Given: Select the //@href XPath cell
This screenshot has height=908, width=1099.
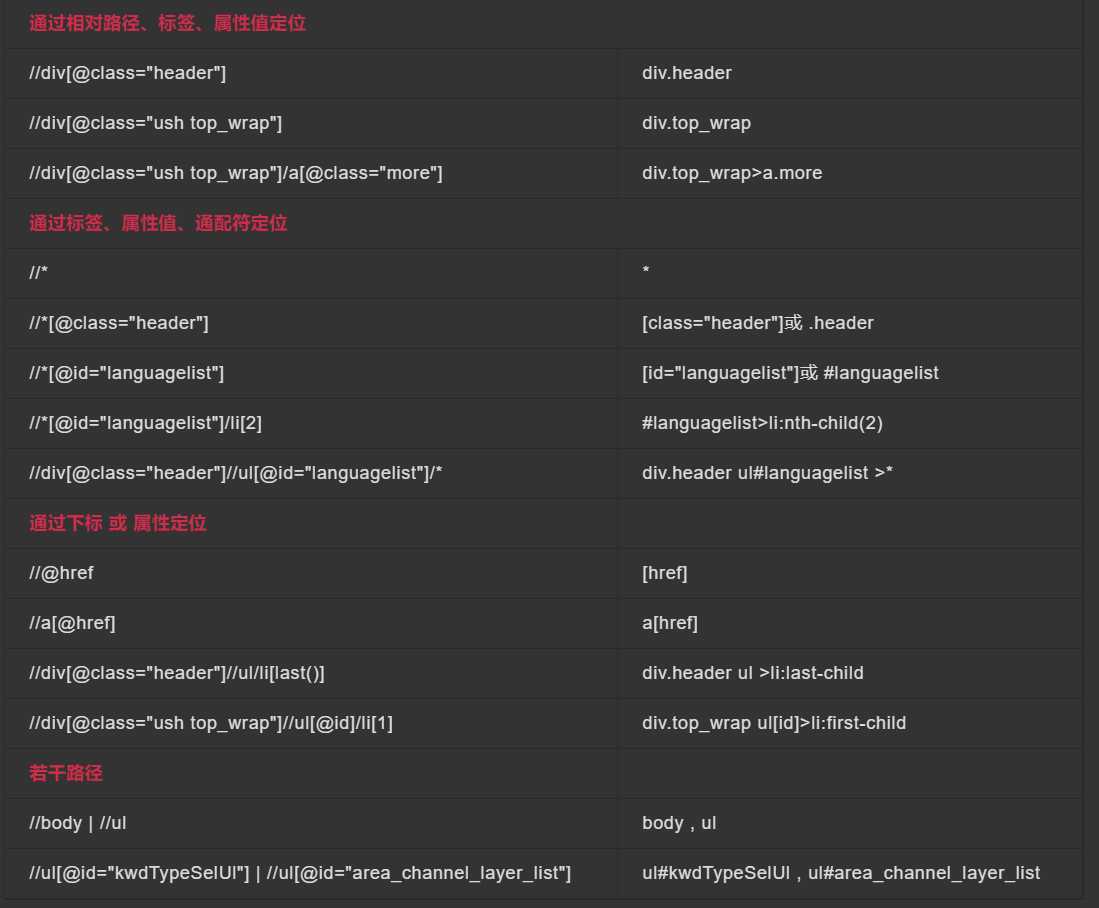Looking at the screenshot, I should [313, 574].
